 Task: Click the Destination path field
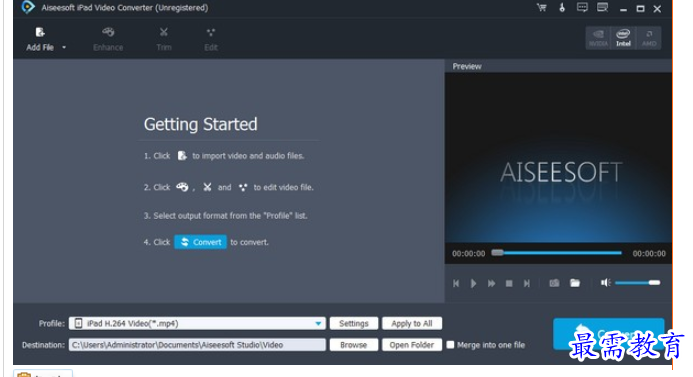(197, 345)
